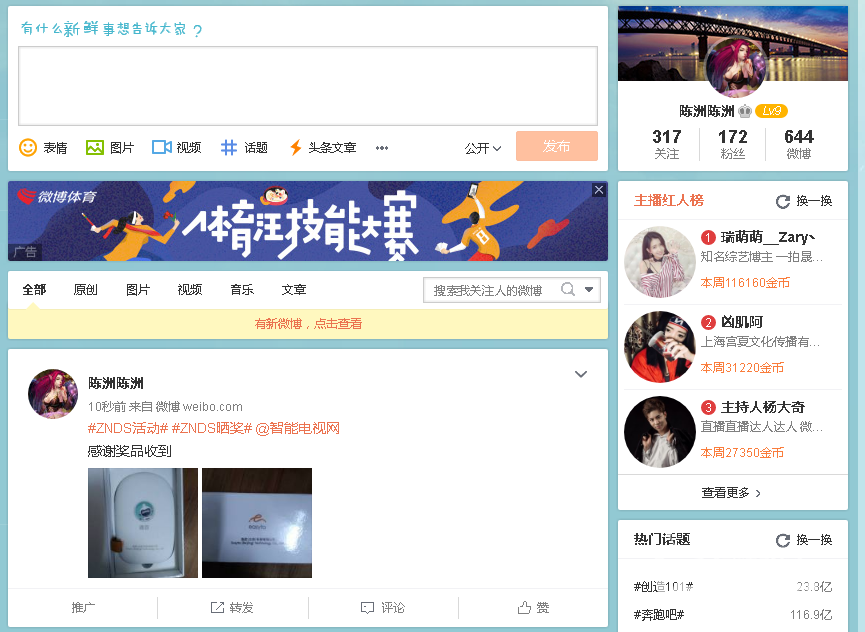Show more compose options (ellipsis)
The image size is (865, 632).
tap(382, 148)
